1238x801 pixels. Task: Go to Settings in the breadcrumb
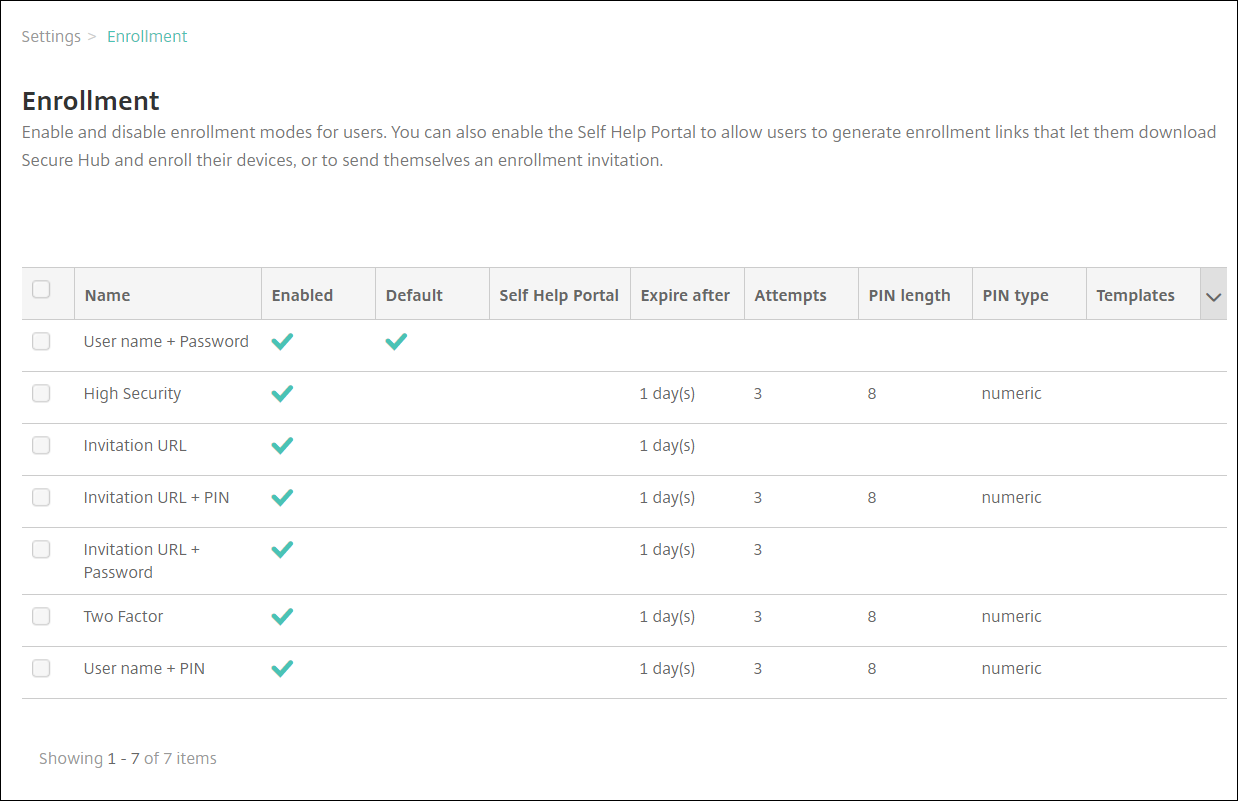(51, 37)
